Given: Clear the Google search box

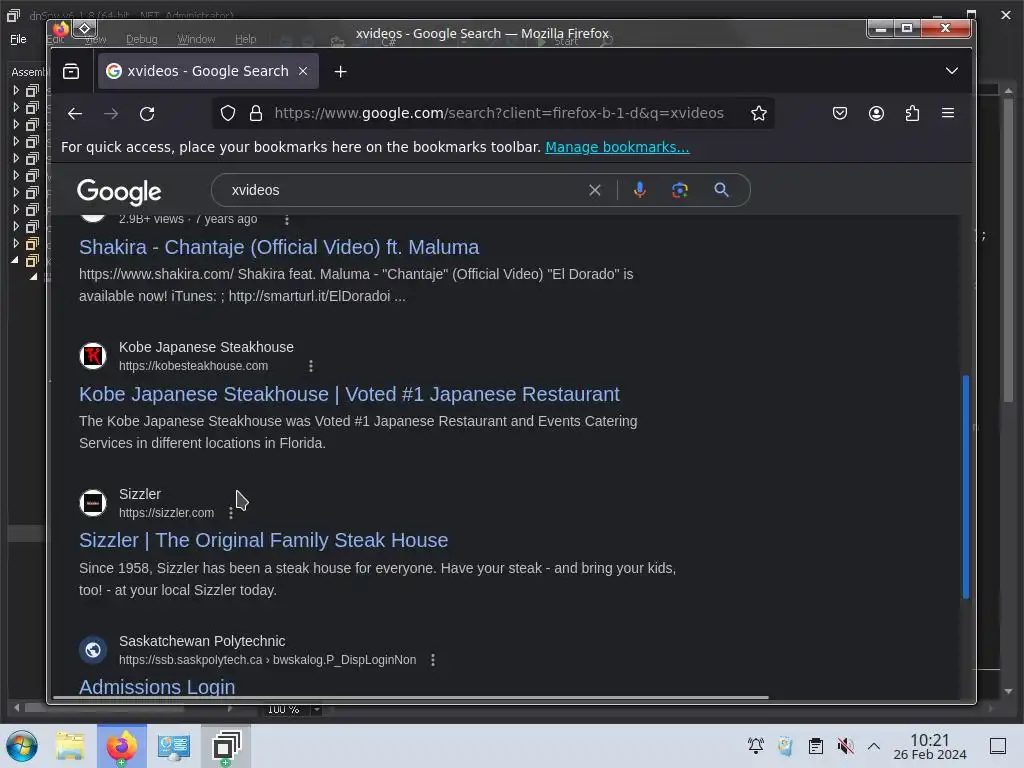Looking at the screenshot, I should tap(595, 190).
